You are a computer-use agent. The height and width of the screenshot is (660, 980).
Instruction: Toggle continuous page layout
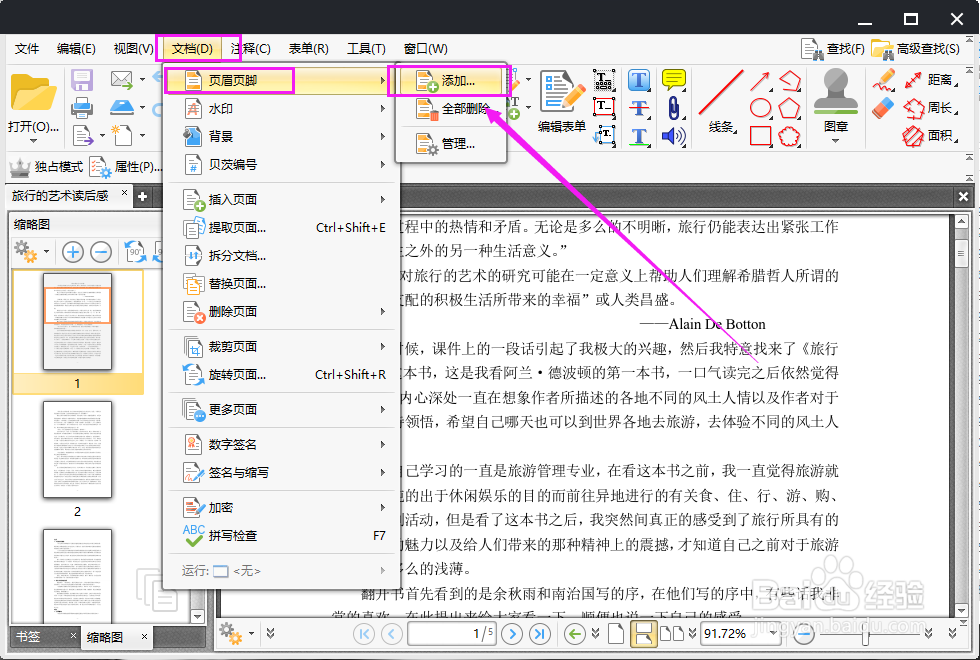(x=643, y=634)
